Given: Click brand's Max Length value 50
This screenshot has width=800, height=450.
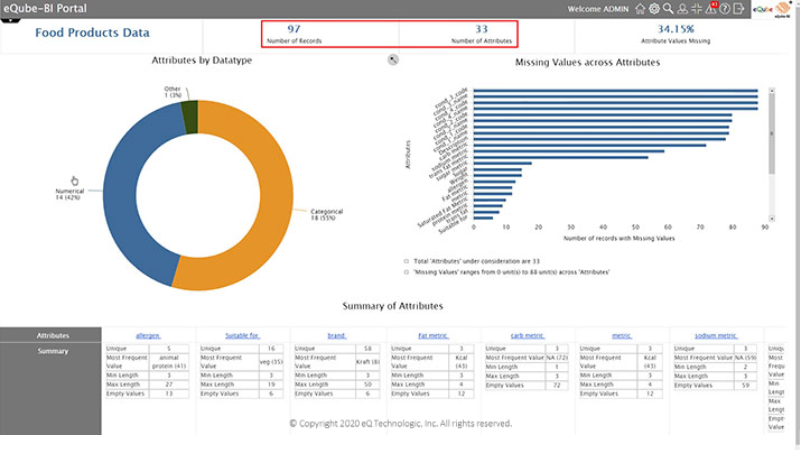Looking at the screenshot, I should pos(367,384).
